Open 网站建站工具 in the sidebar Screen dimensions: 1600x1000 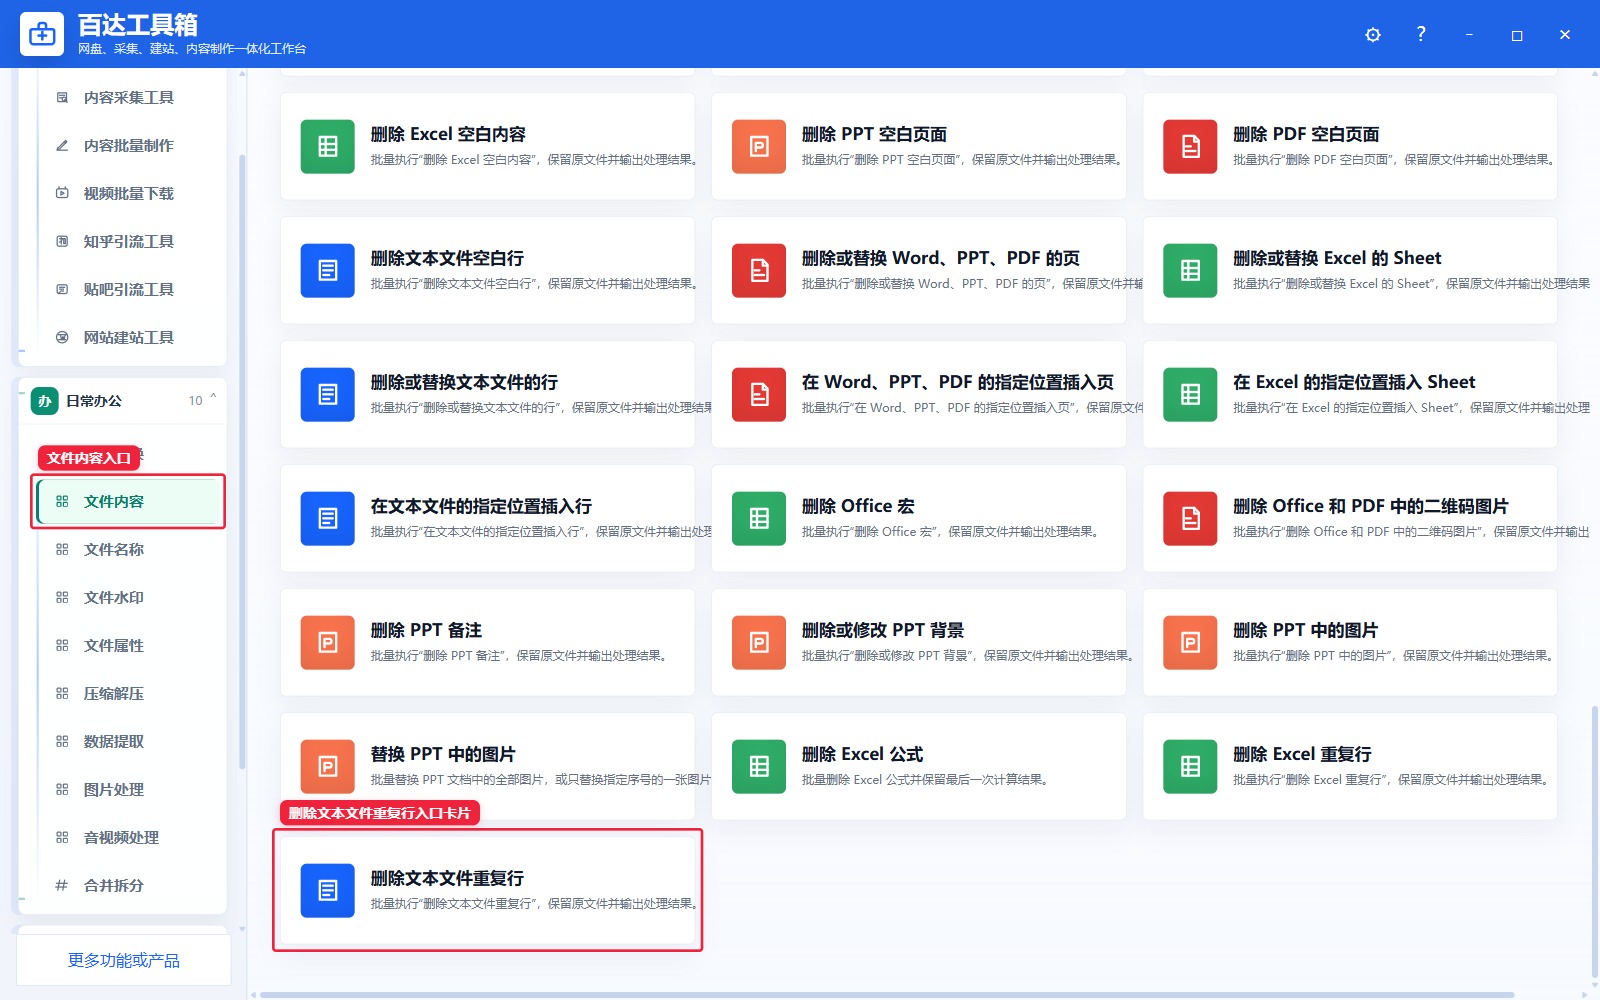pos(128,338)
